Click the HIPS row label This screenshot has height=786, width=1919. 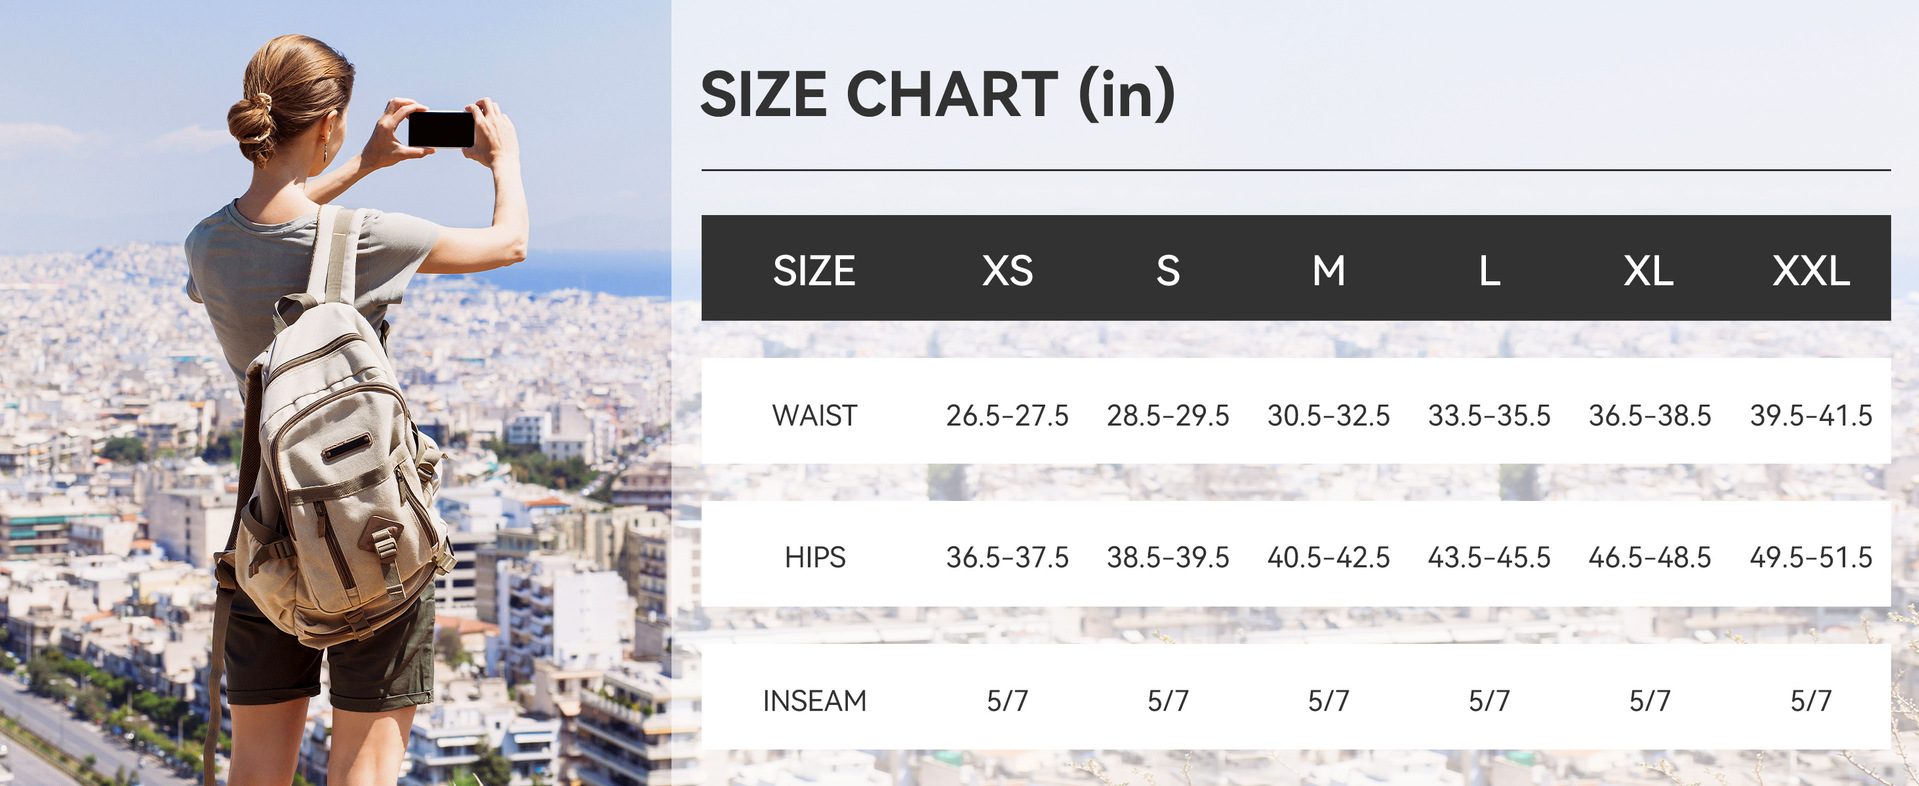click(x=814, y=557)
